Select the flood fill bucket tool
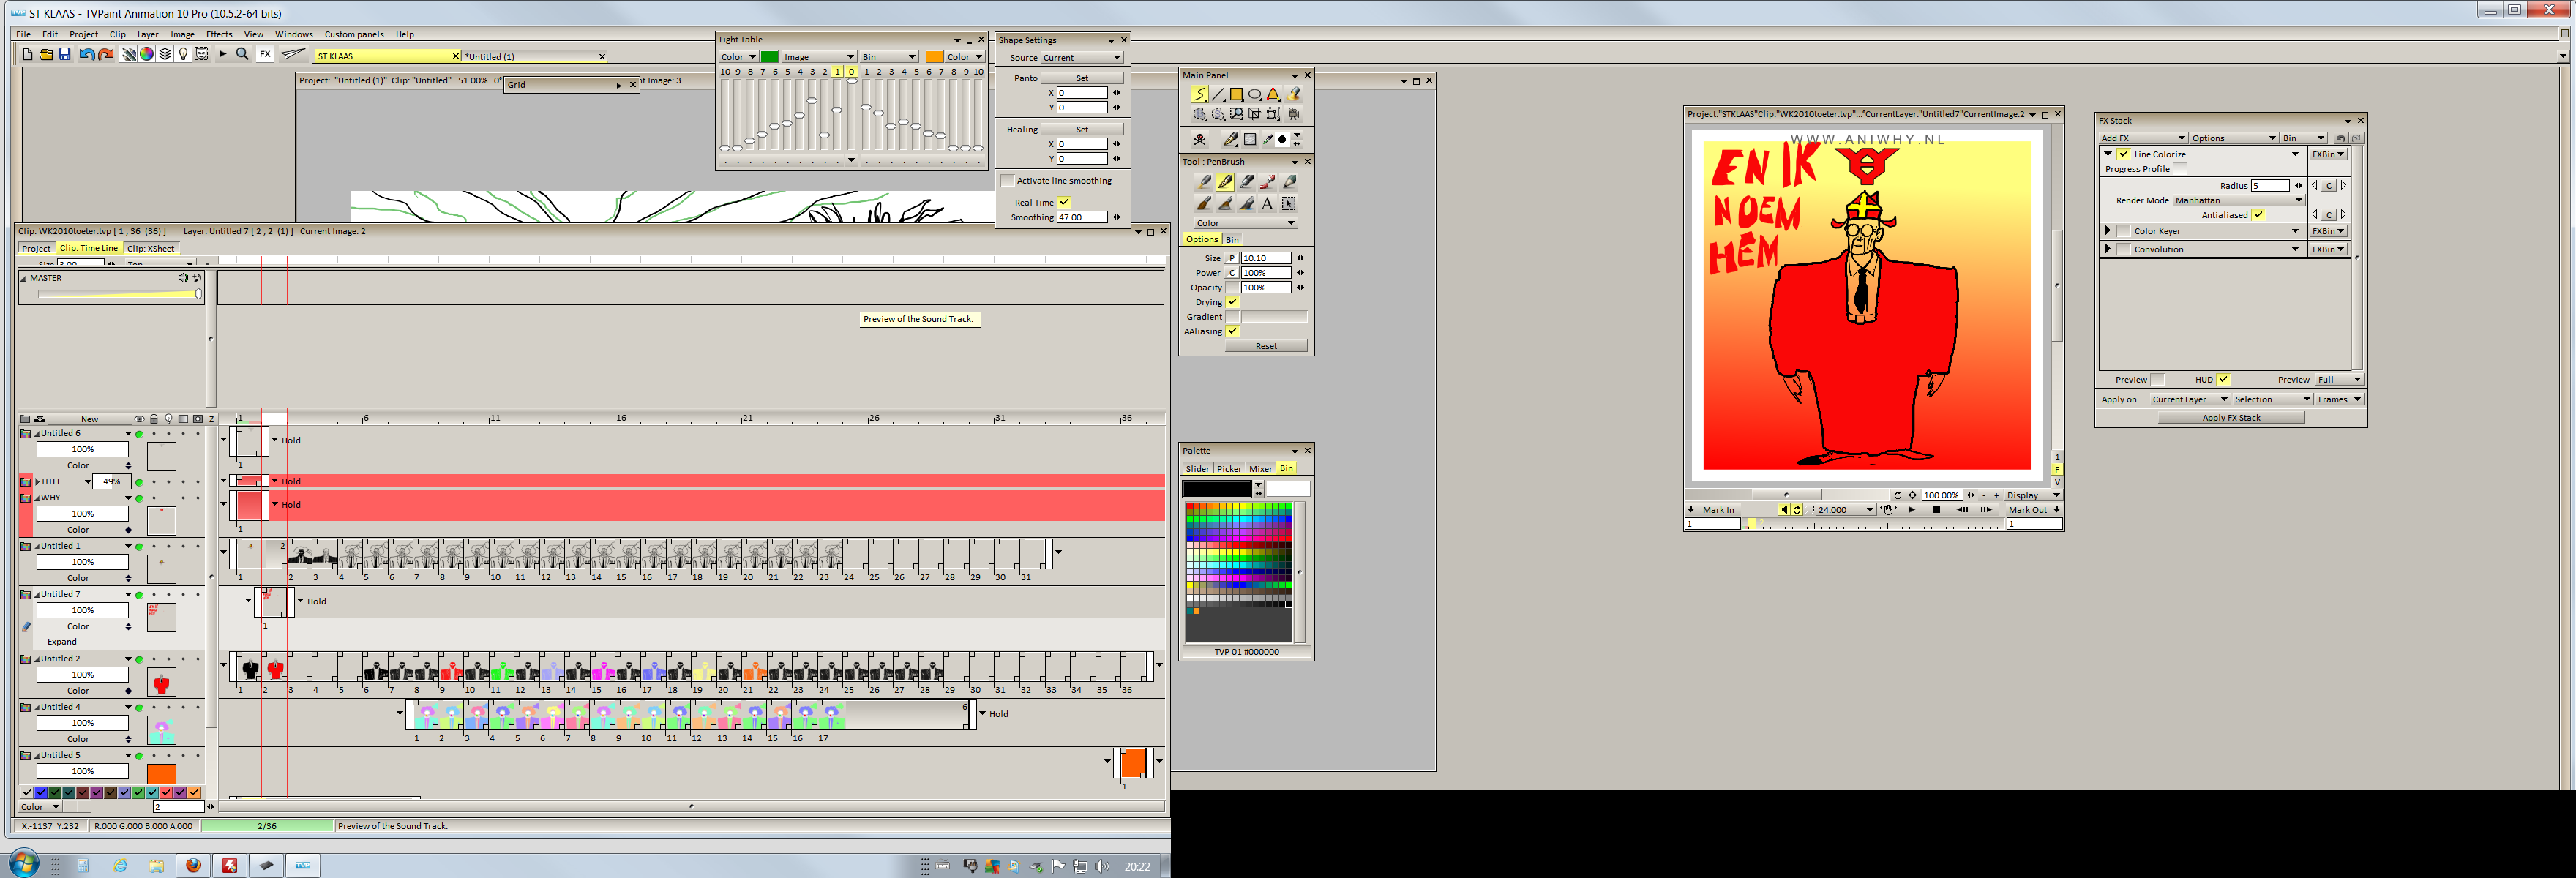Viewport: 2576px width, 878px height. (x=1294, y=94)
